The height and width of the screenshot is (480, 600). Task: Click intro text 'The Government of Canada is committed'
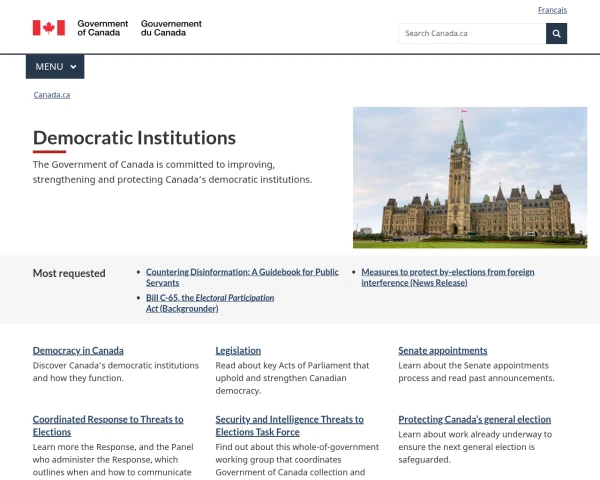124,165
